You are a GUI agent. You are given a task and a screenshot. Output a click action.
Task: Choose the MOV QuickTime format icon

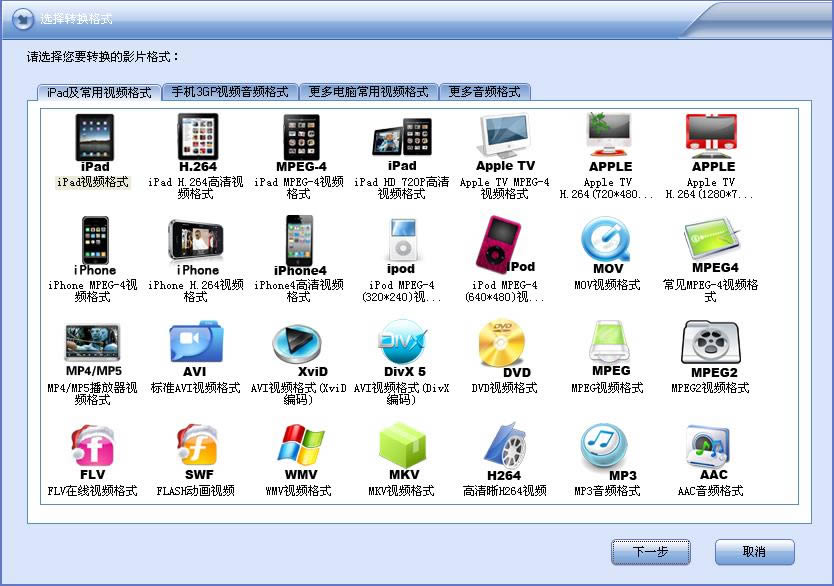pos(607,245)
